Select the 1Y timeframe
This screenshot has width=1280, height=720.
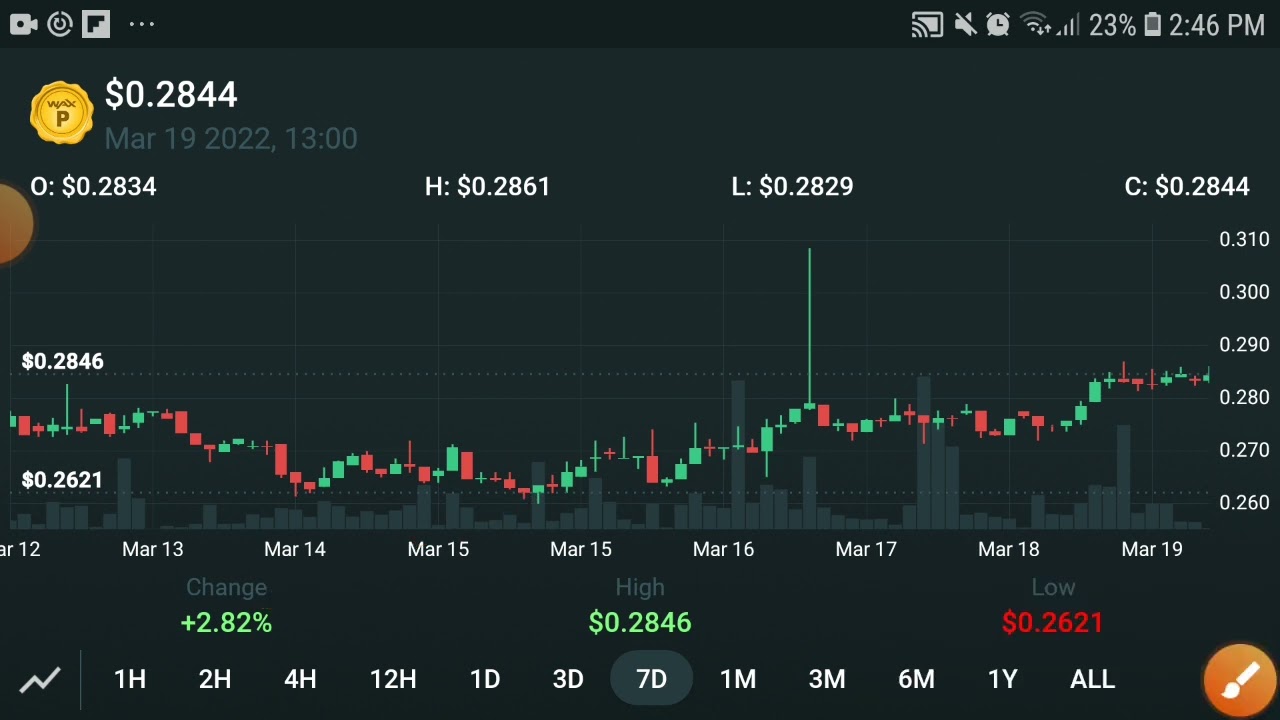1002,680
